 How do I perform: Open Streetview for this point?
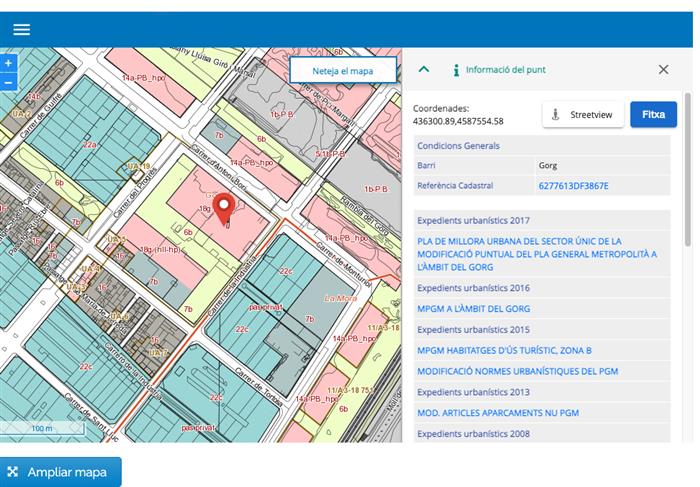tap(583, 115)
